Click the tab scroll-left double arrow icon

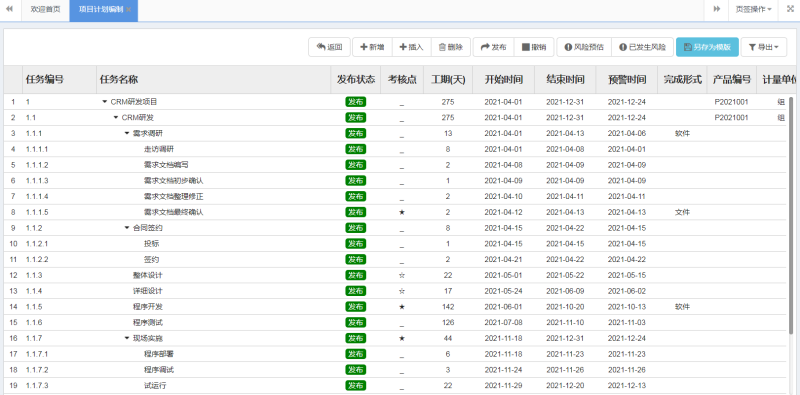tap(9, 9)
